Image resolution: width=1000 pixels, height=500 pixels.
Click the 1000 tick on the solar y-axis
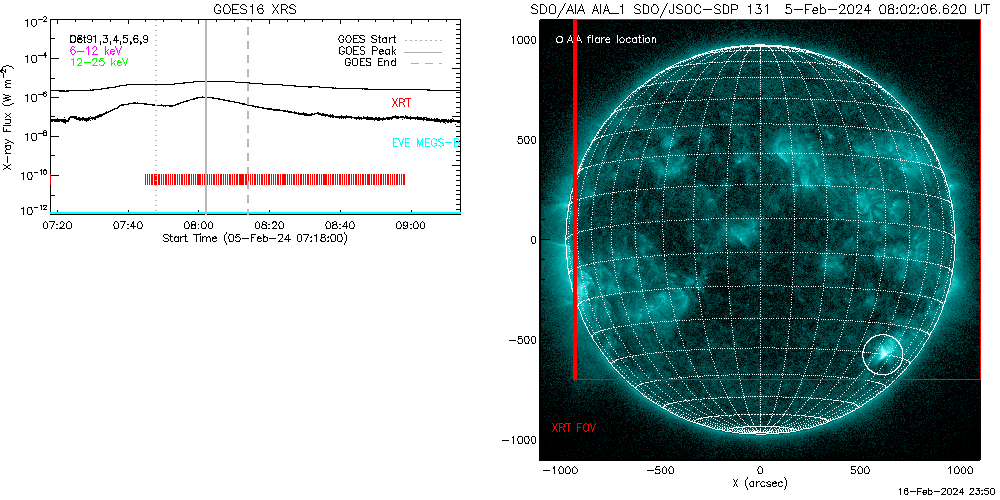point(522,40)
